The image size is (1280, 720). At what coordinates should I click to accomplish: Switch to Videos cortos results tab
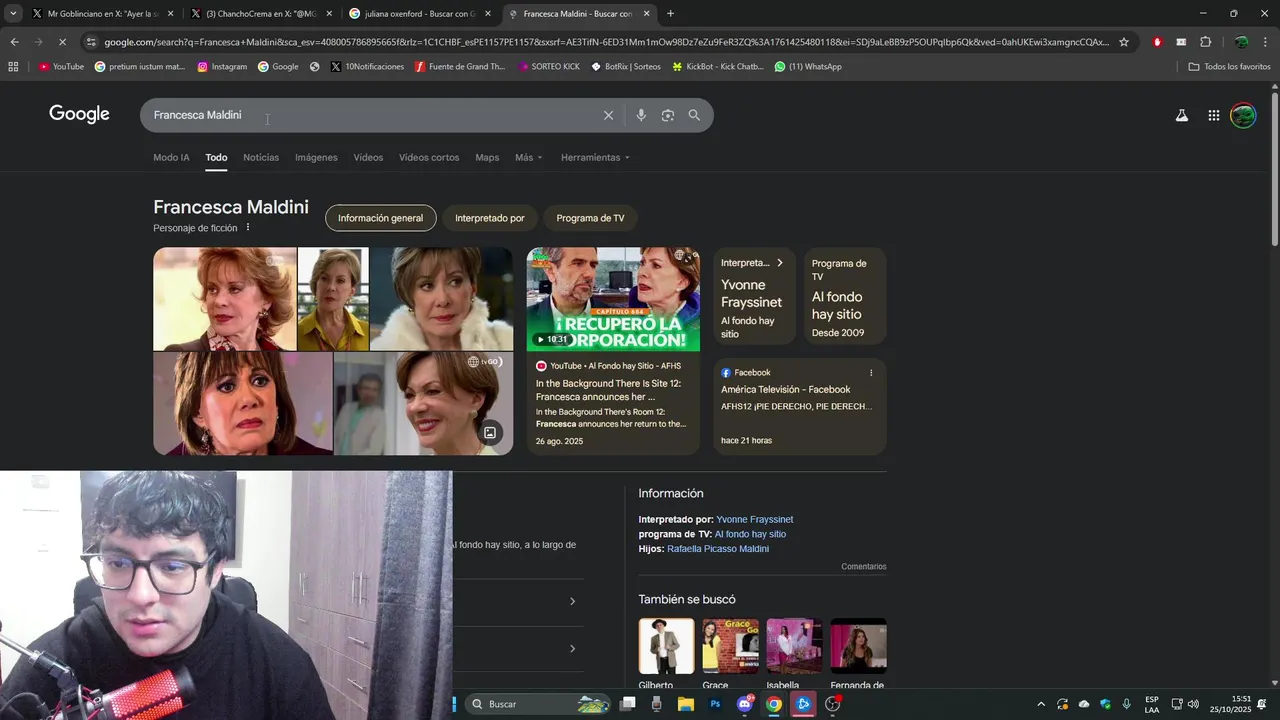[x=429, y=158]
